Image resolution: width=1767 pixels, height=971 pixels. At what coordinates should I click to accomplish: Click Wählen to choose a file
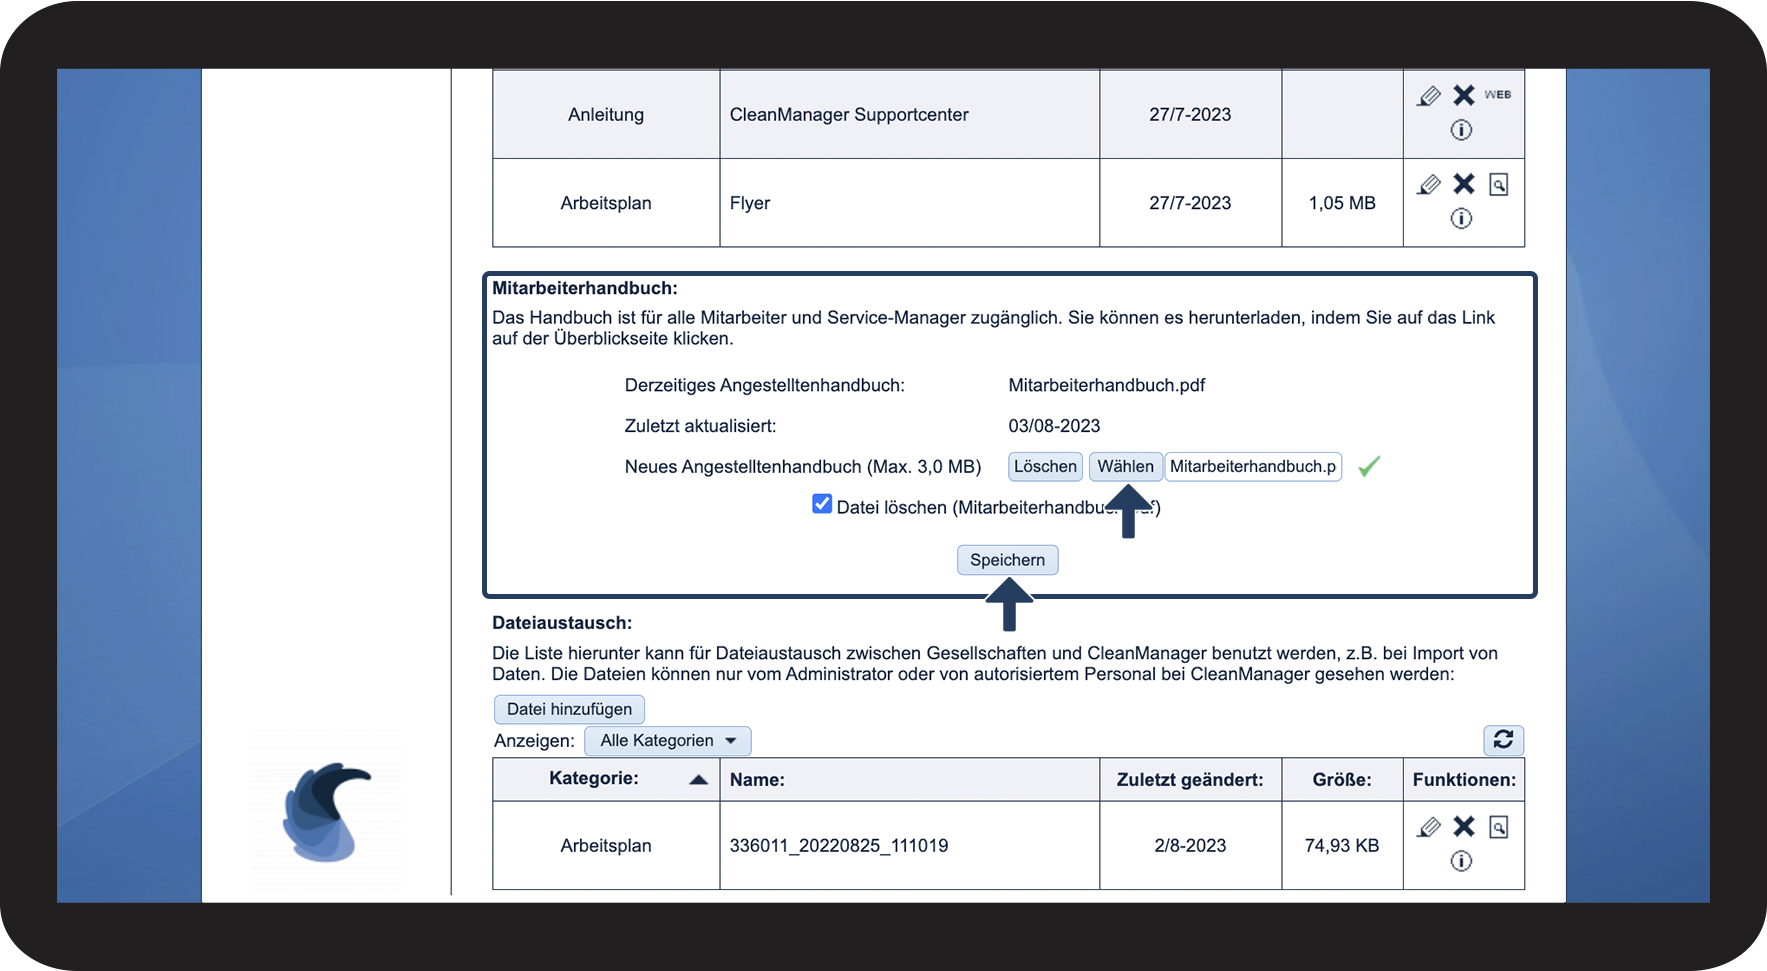(1125, 467)
